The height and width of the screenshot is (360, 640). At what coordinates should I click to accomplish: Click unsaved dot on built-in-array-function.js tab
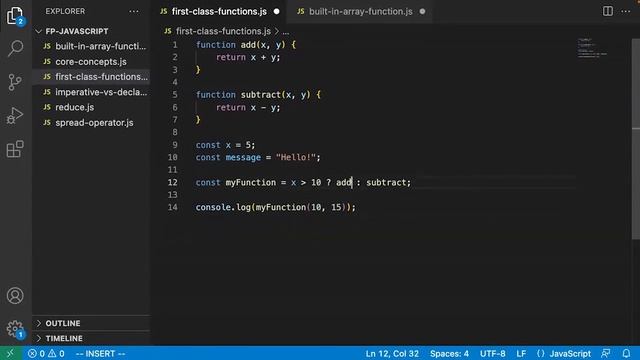422,11
